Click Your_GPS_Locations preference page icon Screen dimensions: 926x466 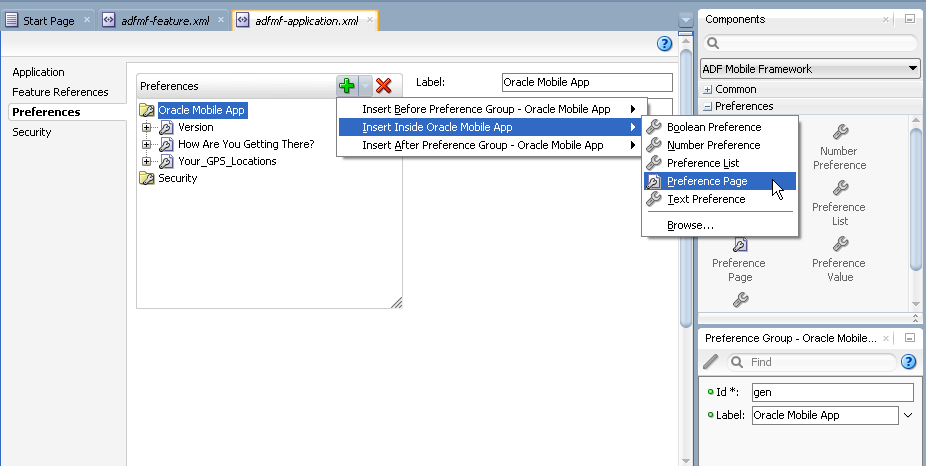pyautogui.click(x=167, y=161)
